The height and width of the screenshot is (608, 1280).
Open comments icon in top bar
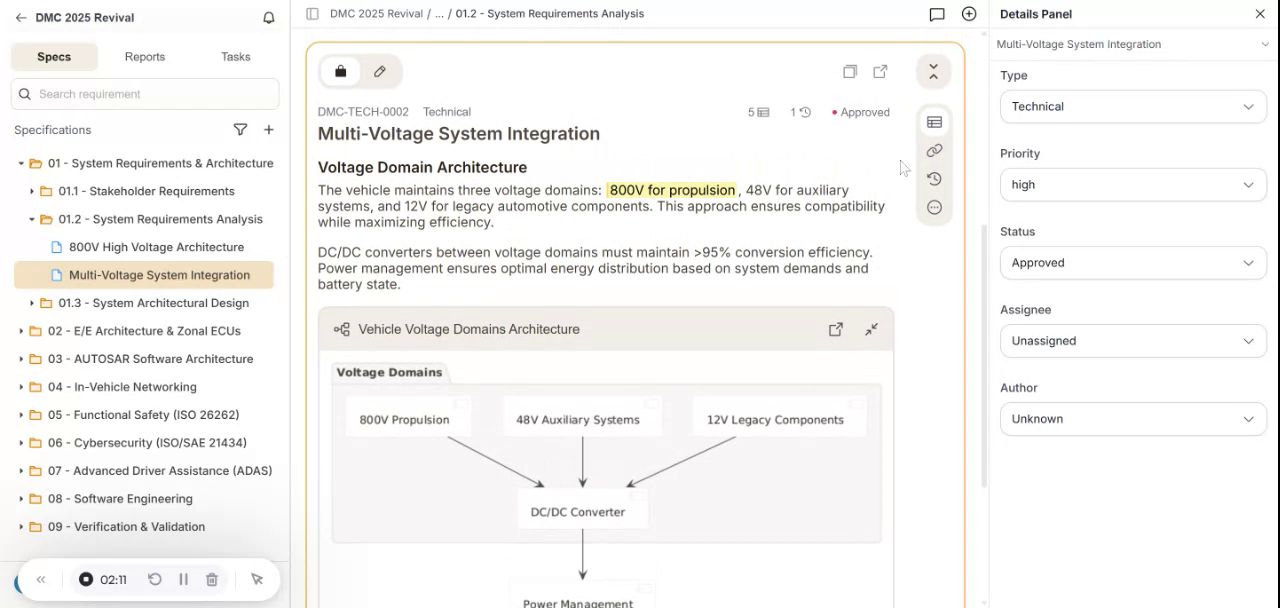click(937, 14)
